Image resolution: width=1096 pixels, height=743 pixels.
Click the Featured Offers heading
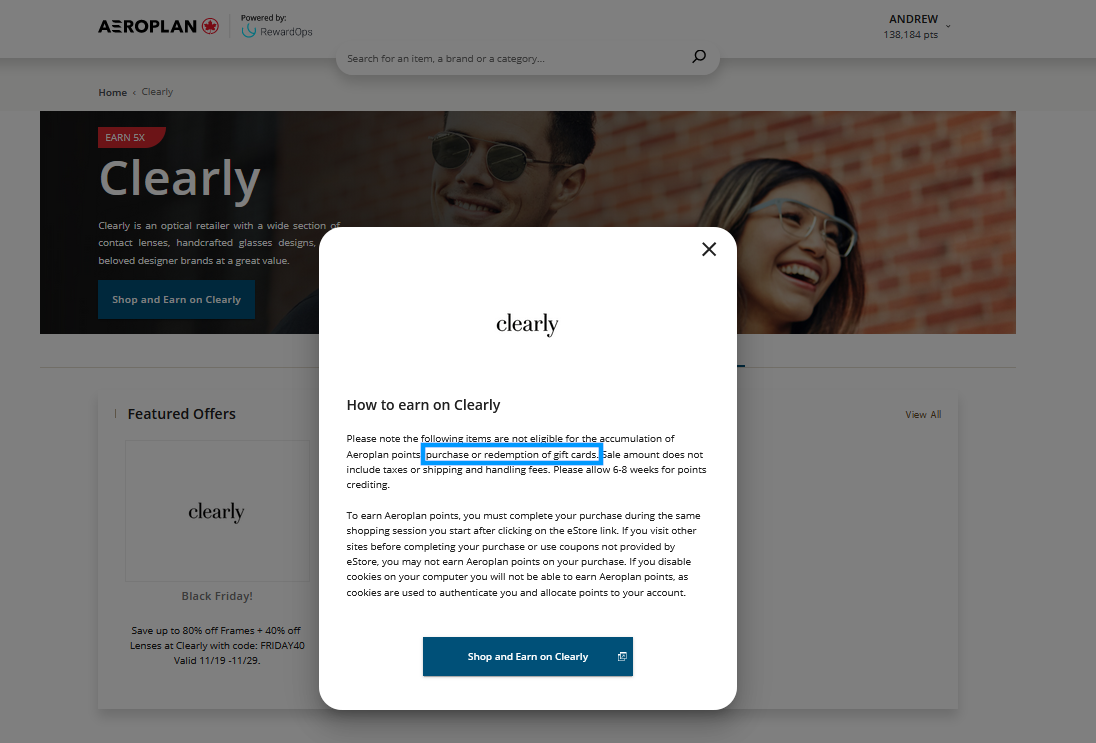tap(182, 414)
